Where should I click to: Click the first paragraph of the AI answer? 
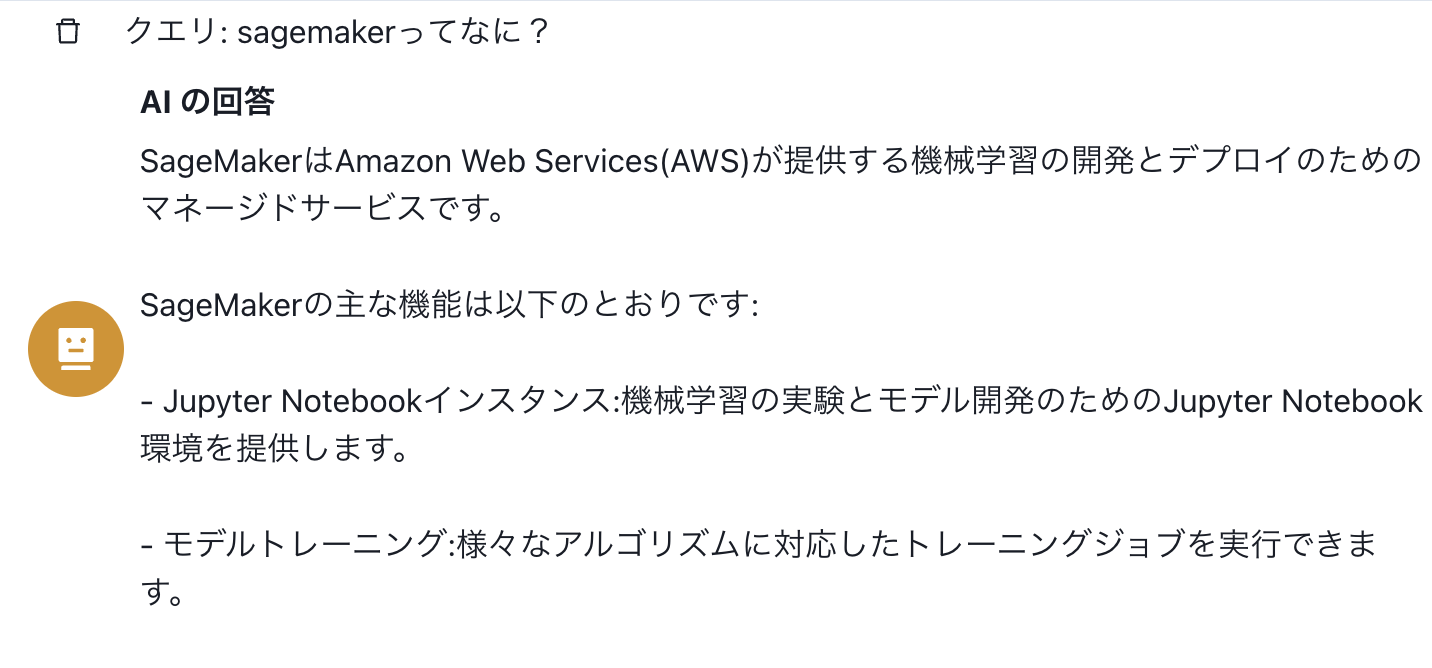coord(700,183)
